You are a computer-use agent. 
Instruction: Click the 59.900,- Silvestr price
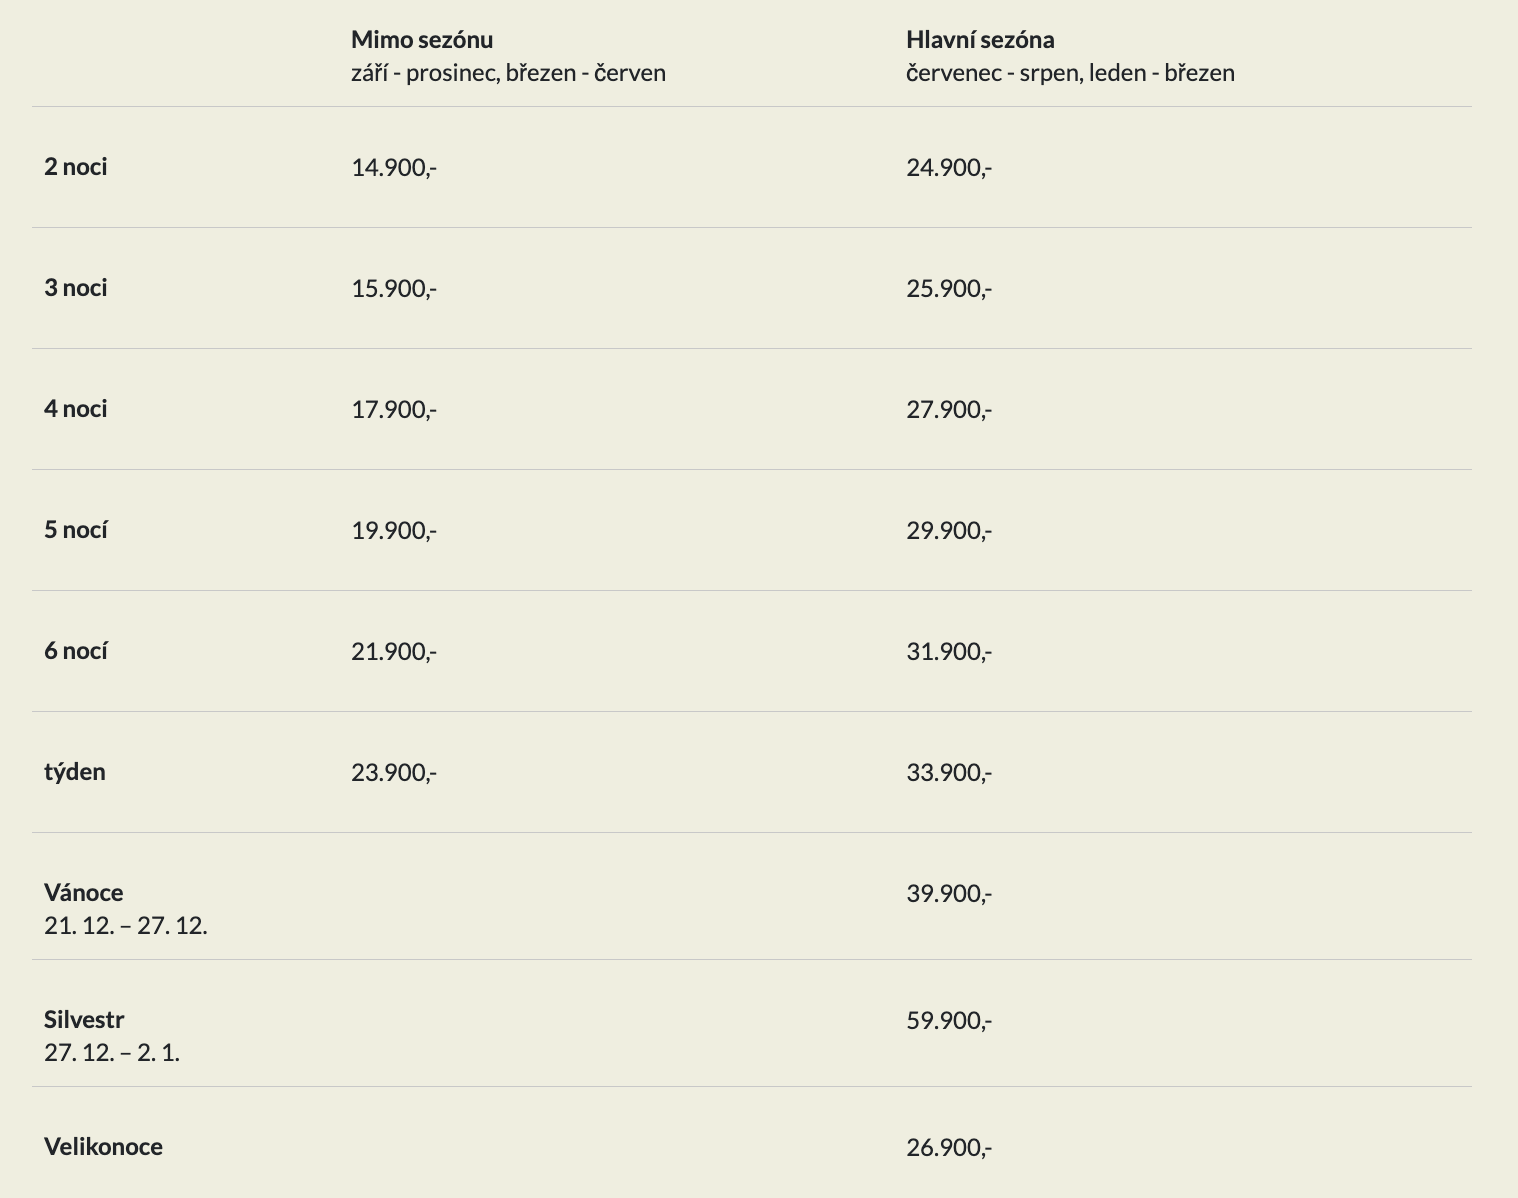coord(949,1021)
